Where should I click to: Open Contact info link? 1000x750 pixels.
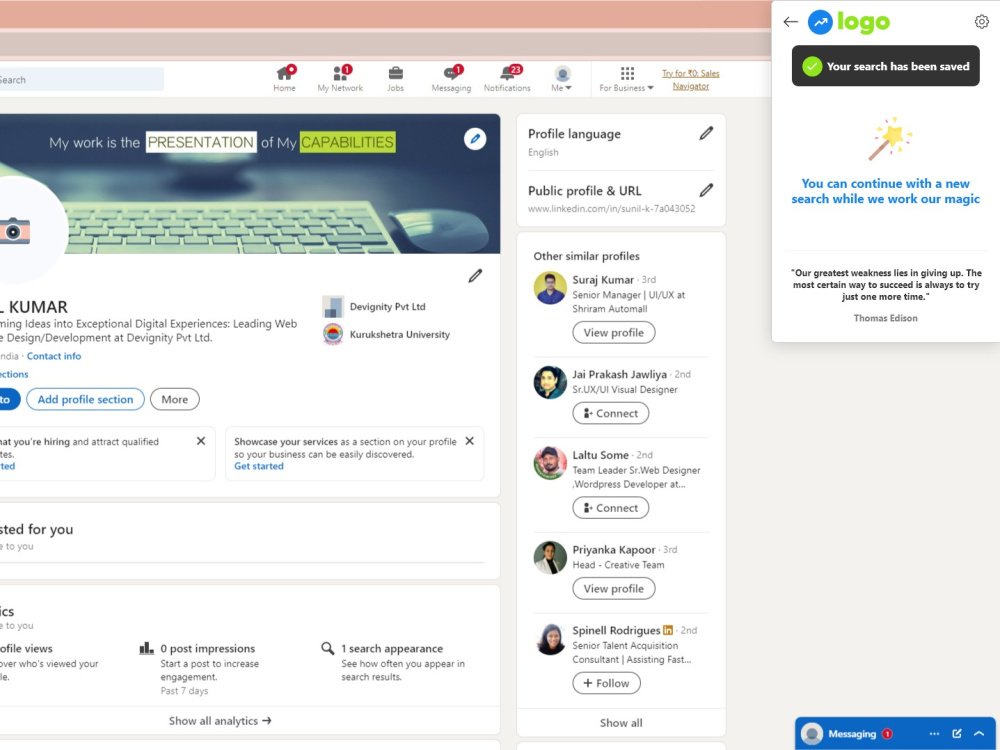point(54,356)
